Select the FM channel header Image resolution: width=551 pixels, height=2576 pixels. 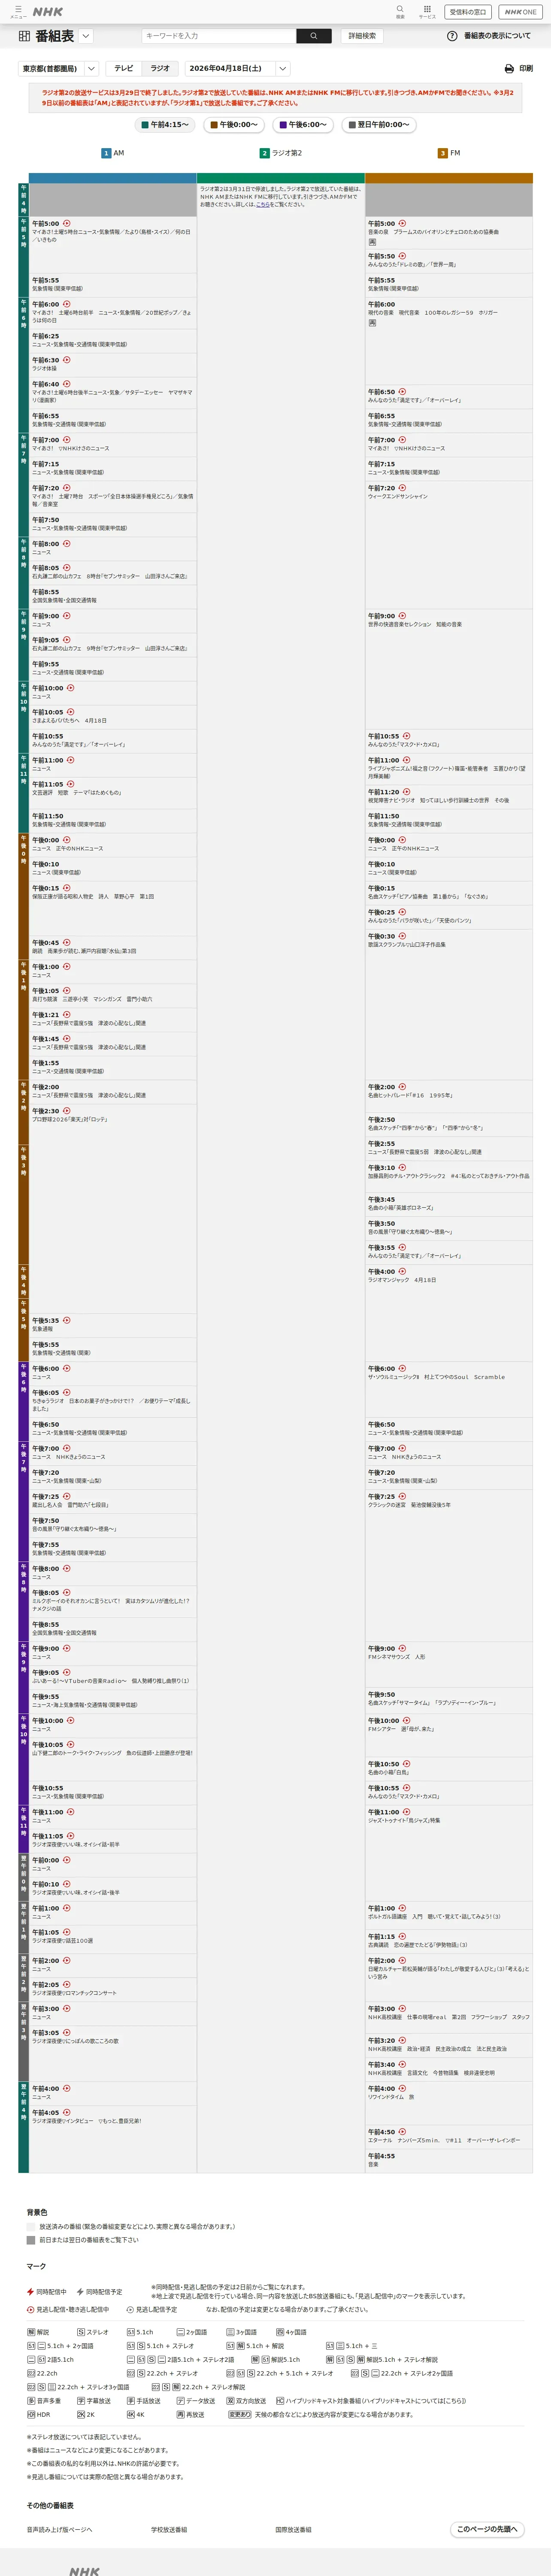pyautogui.click(x=449, y=153)
